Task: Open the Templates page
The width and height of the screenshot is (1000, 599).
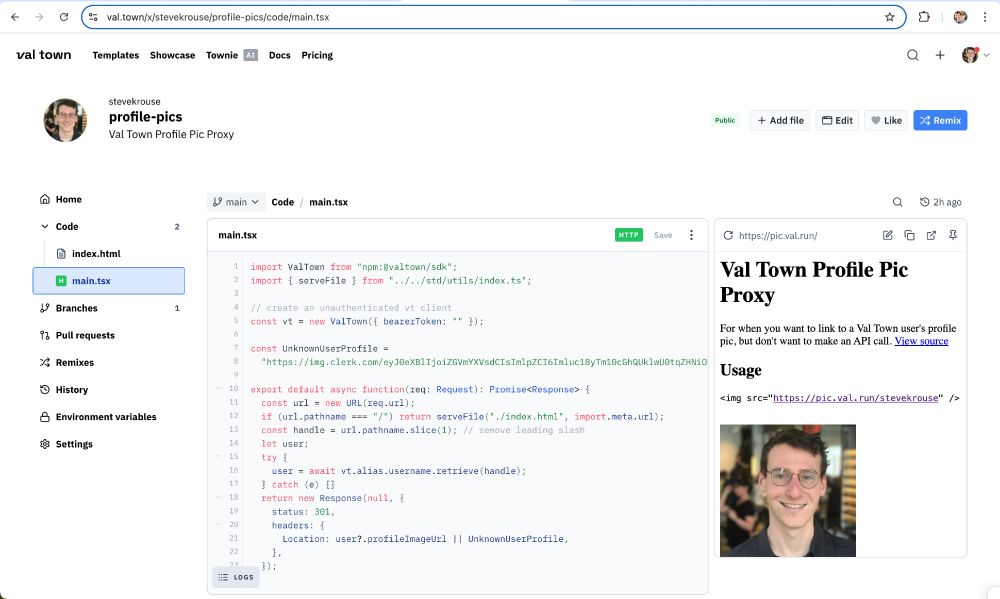Action: (115, 55)
